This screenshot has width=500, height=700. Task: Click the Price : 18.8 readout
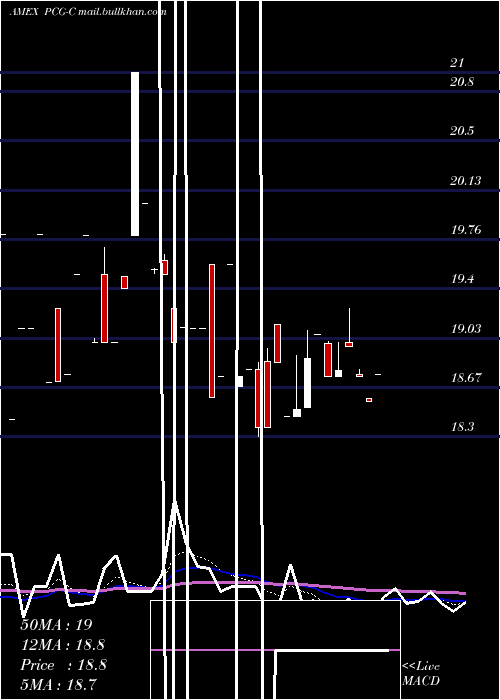(63, 665)
